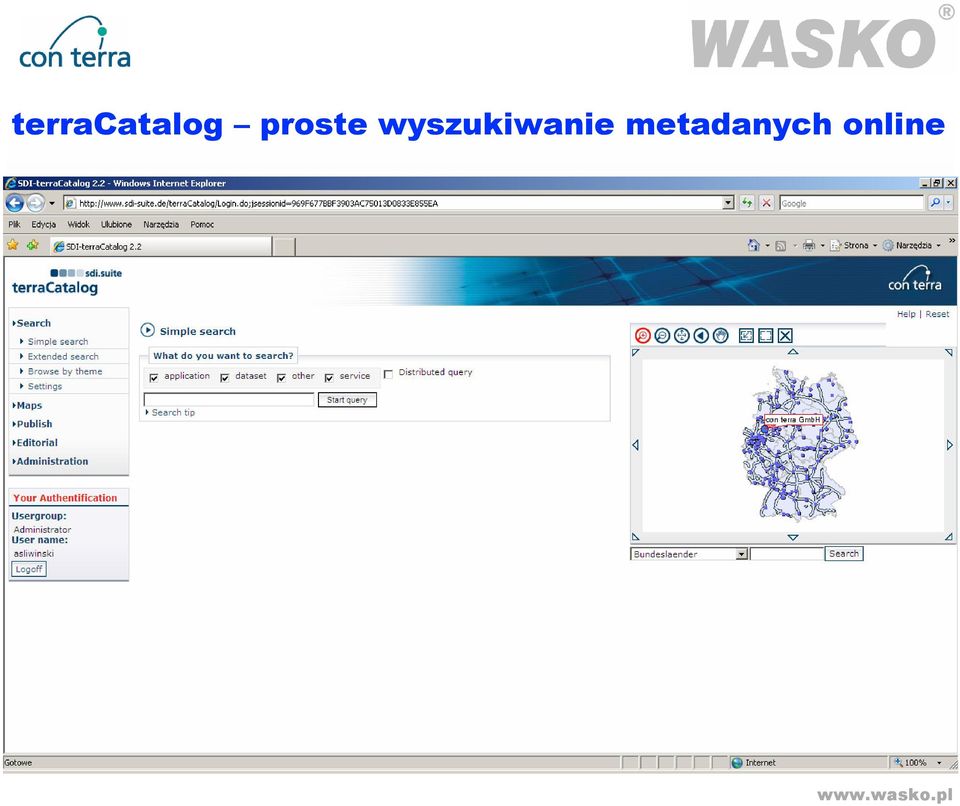Open the Bundeslaender dropdown
The image size is (960, 806).
pos(741,554)
